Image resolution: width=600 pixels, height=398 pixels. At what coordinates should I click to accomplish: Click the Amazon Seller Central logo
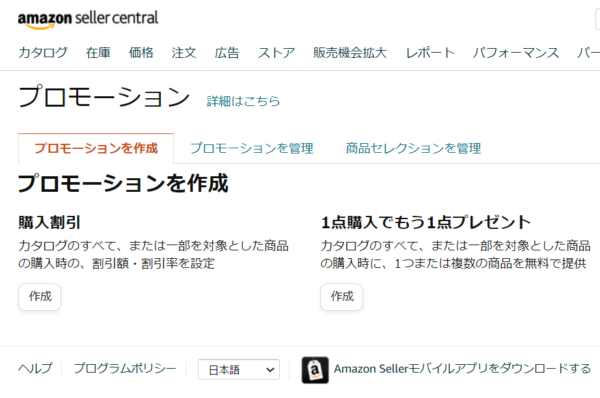point(88,20)
